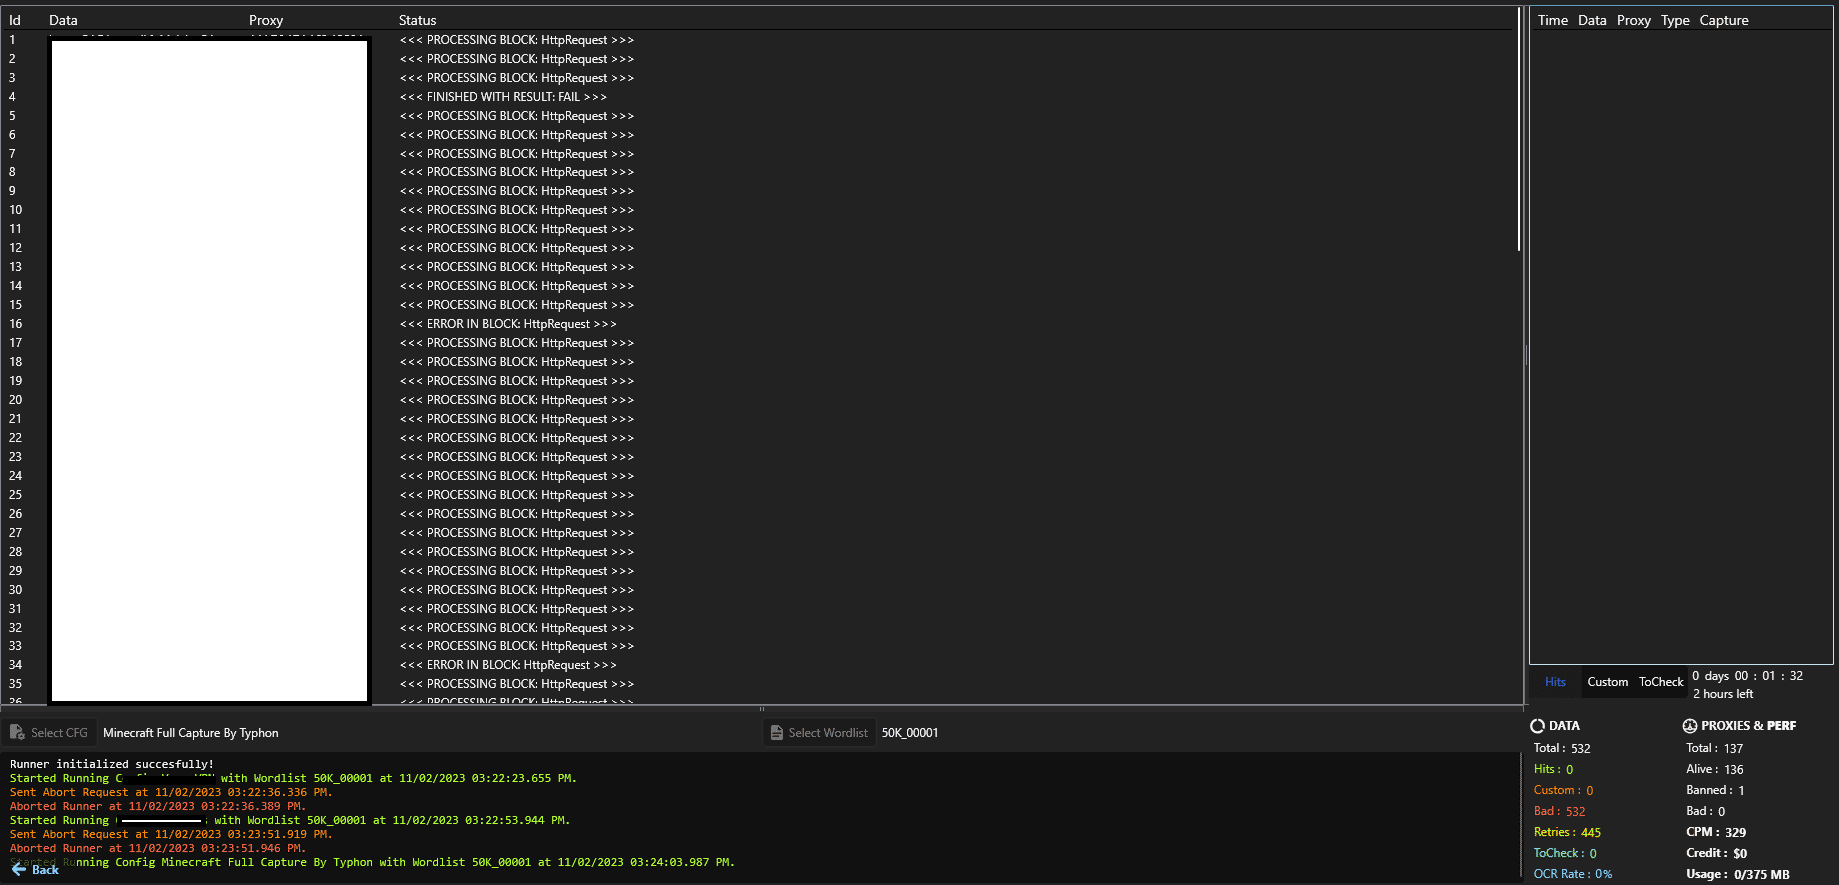Click log line Sent Abort Request 03:23:51.919

(171, 834)
